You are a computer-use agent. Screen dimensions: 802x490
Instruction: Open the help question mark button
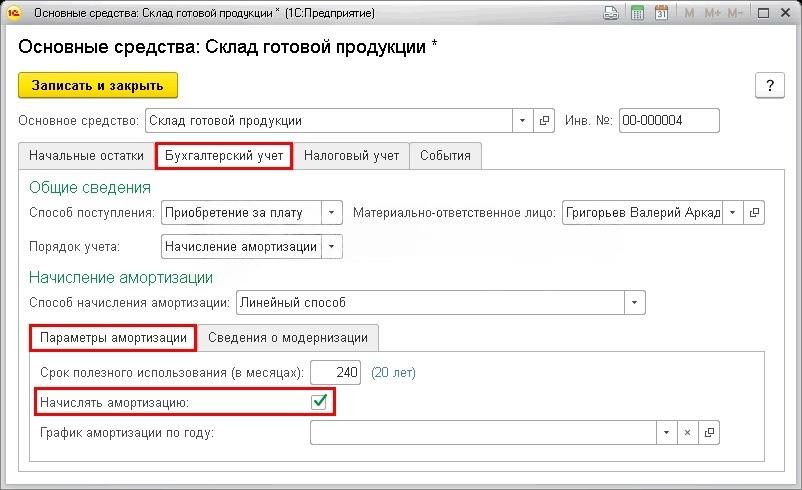[770, 85]
